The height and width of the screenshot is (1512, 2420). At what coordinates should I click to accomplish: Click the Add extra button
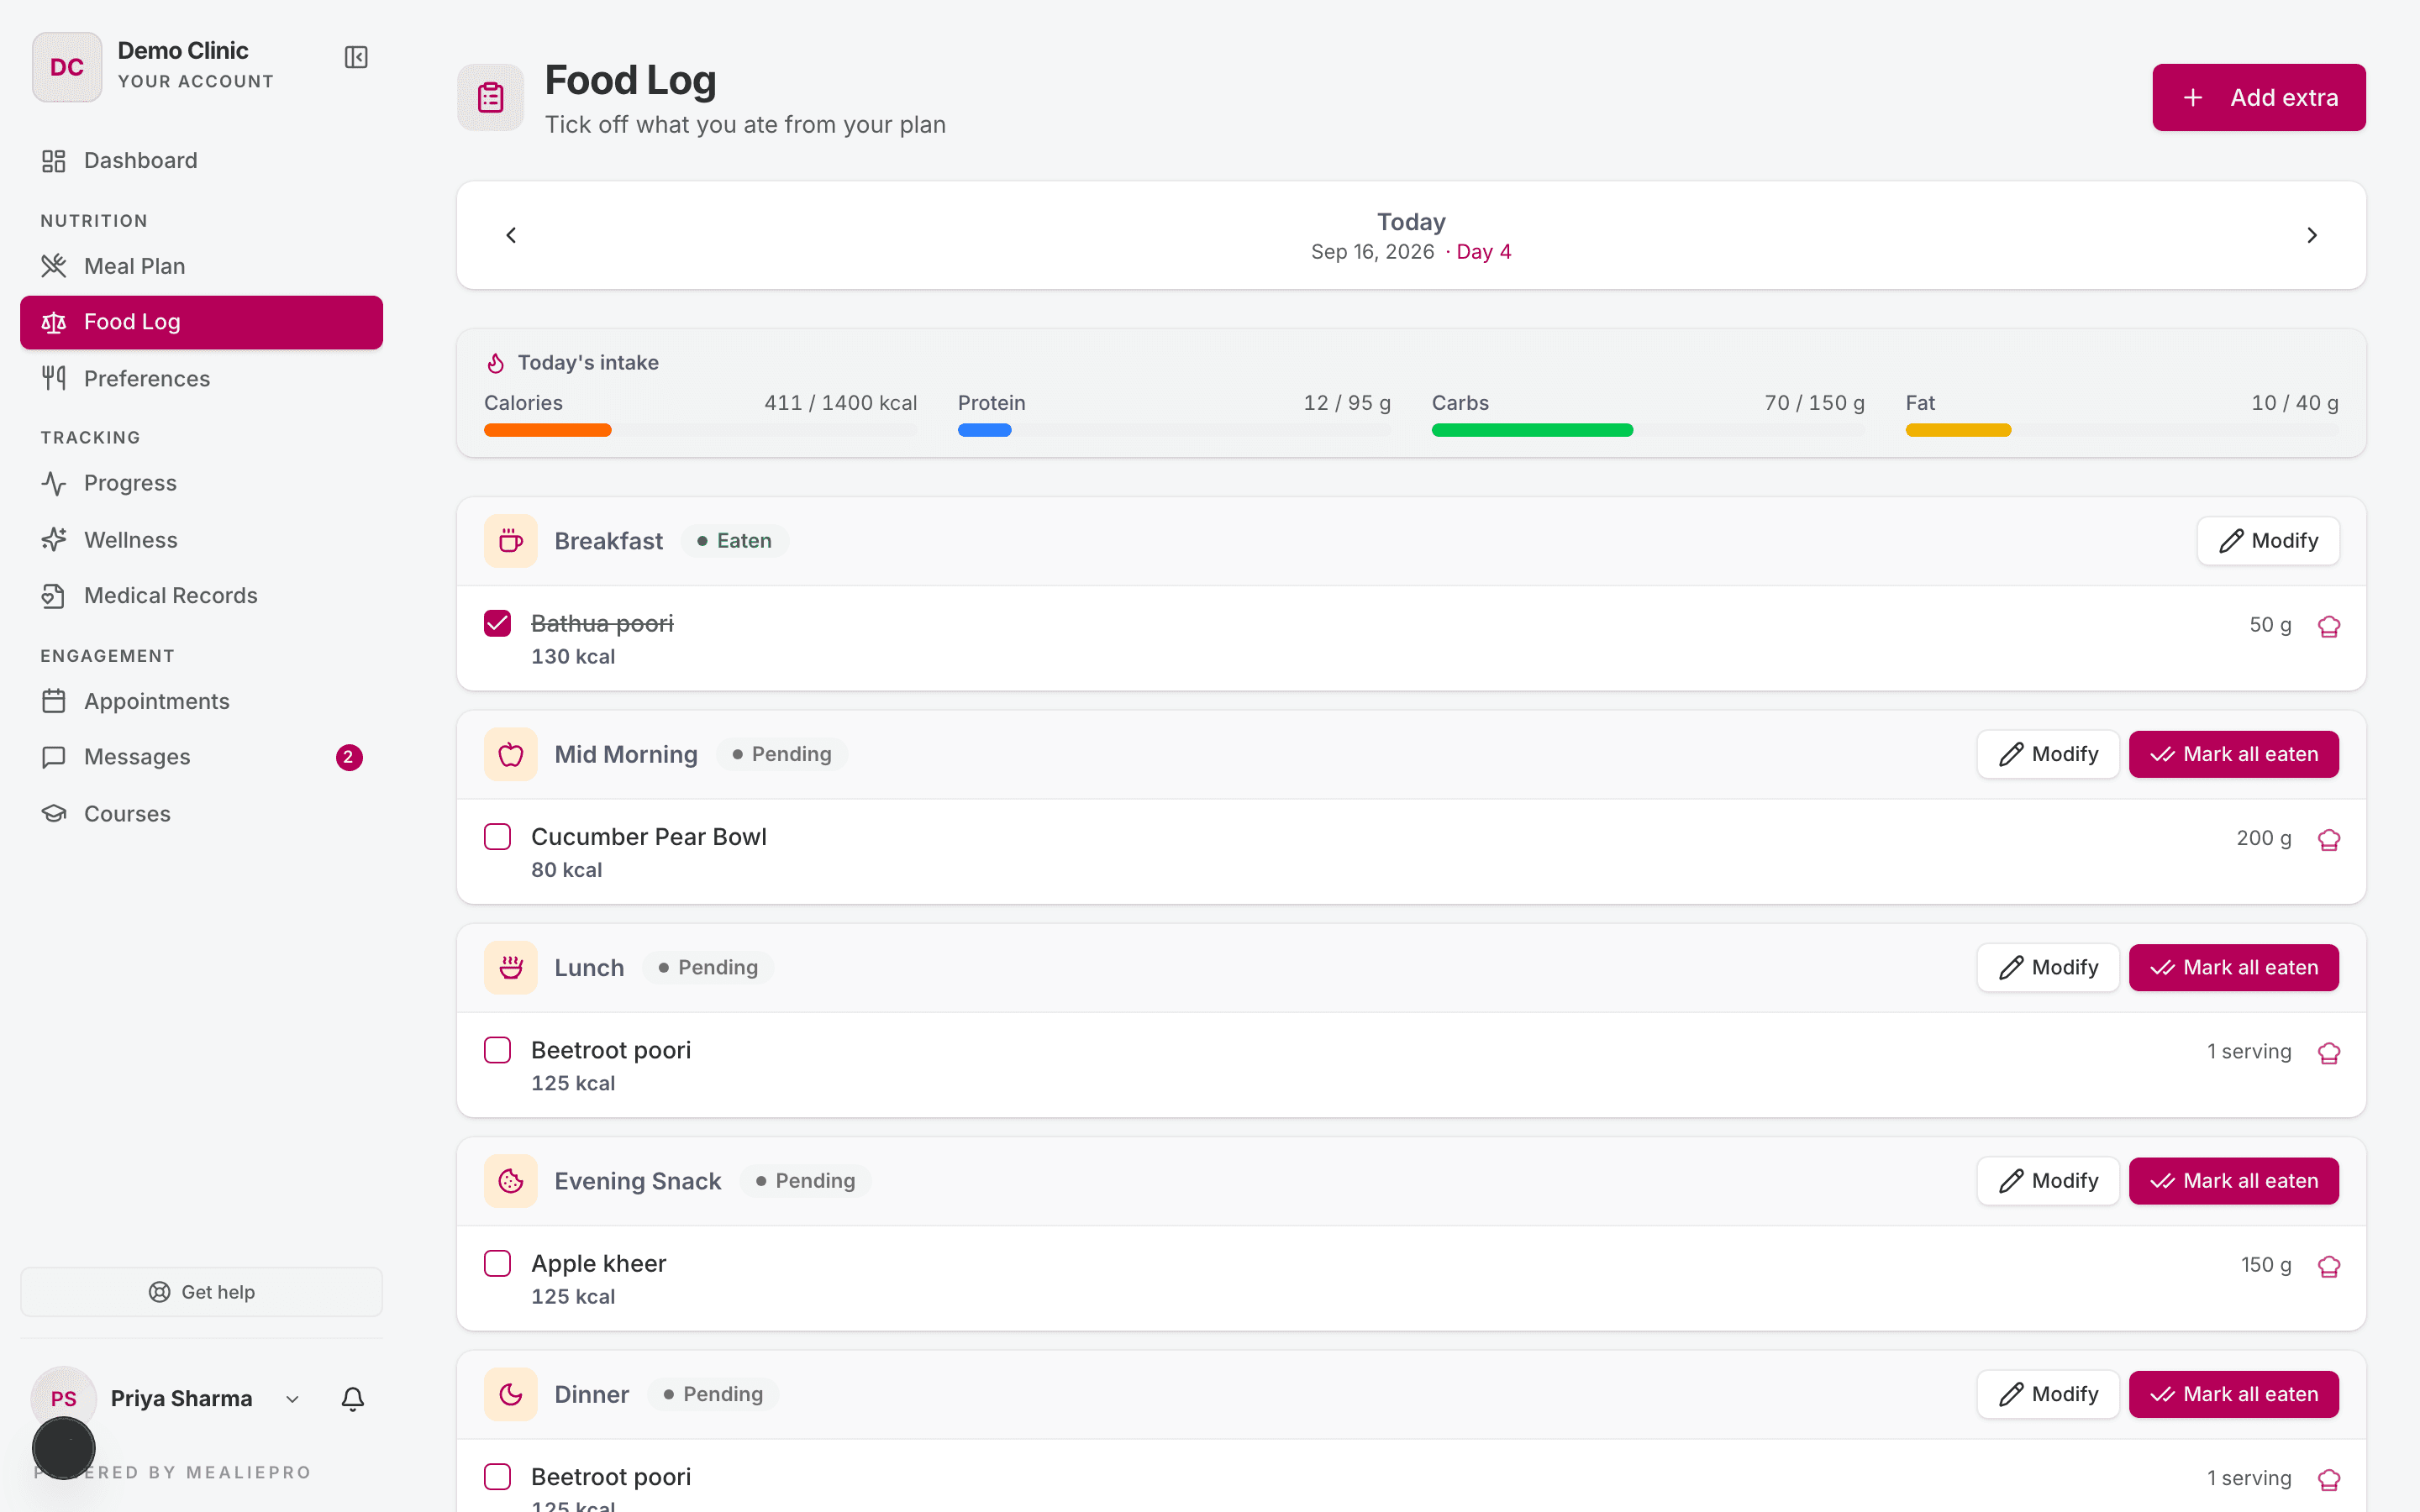2259,97
